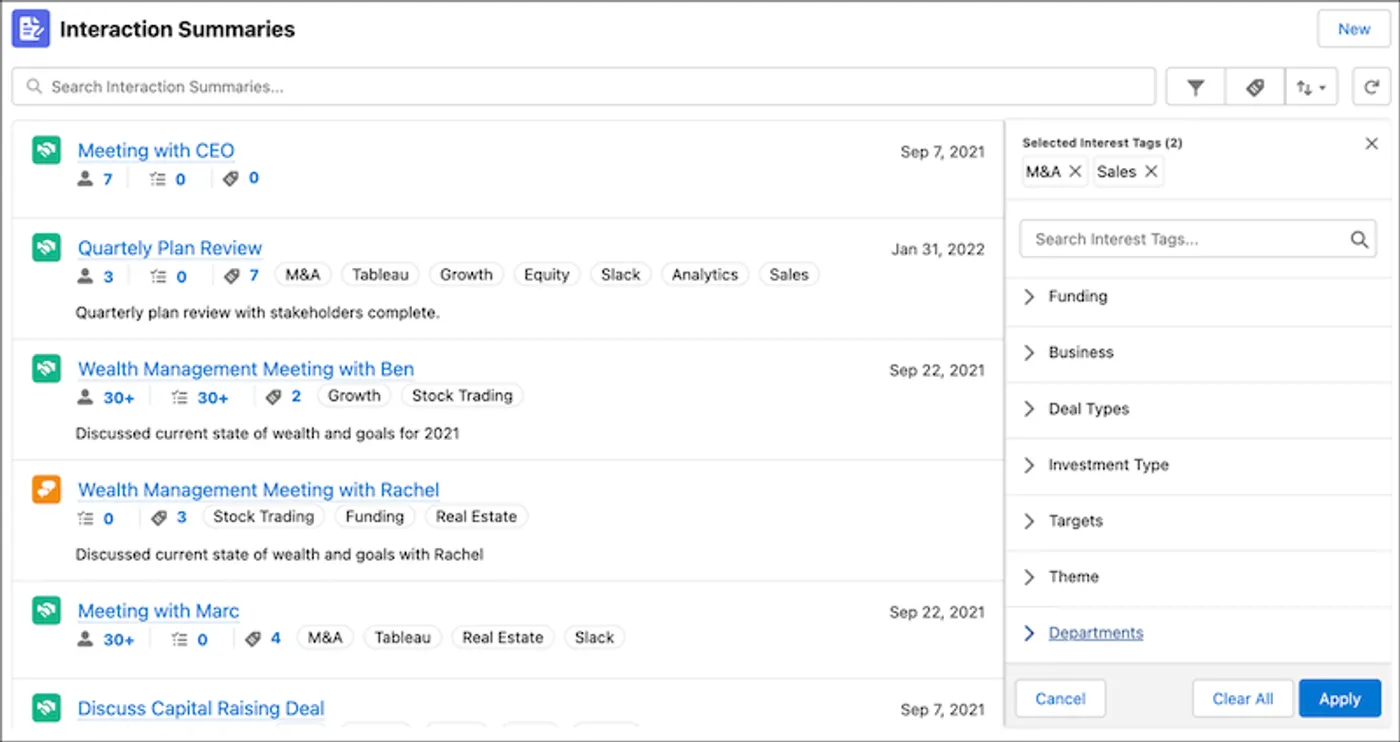The height and width of the screenshot is (742, 1400).
Task: Open Wealth Management Meeting with Rachel
Action: [259, 490]
